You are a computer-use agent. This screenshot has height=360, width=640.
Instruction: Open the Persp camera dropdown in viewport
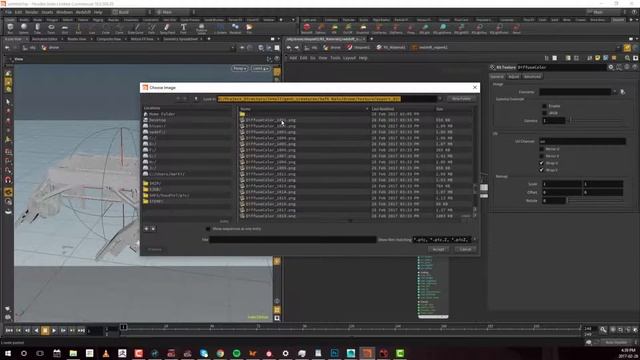(240, 68)
